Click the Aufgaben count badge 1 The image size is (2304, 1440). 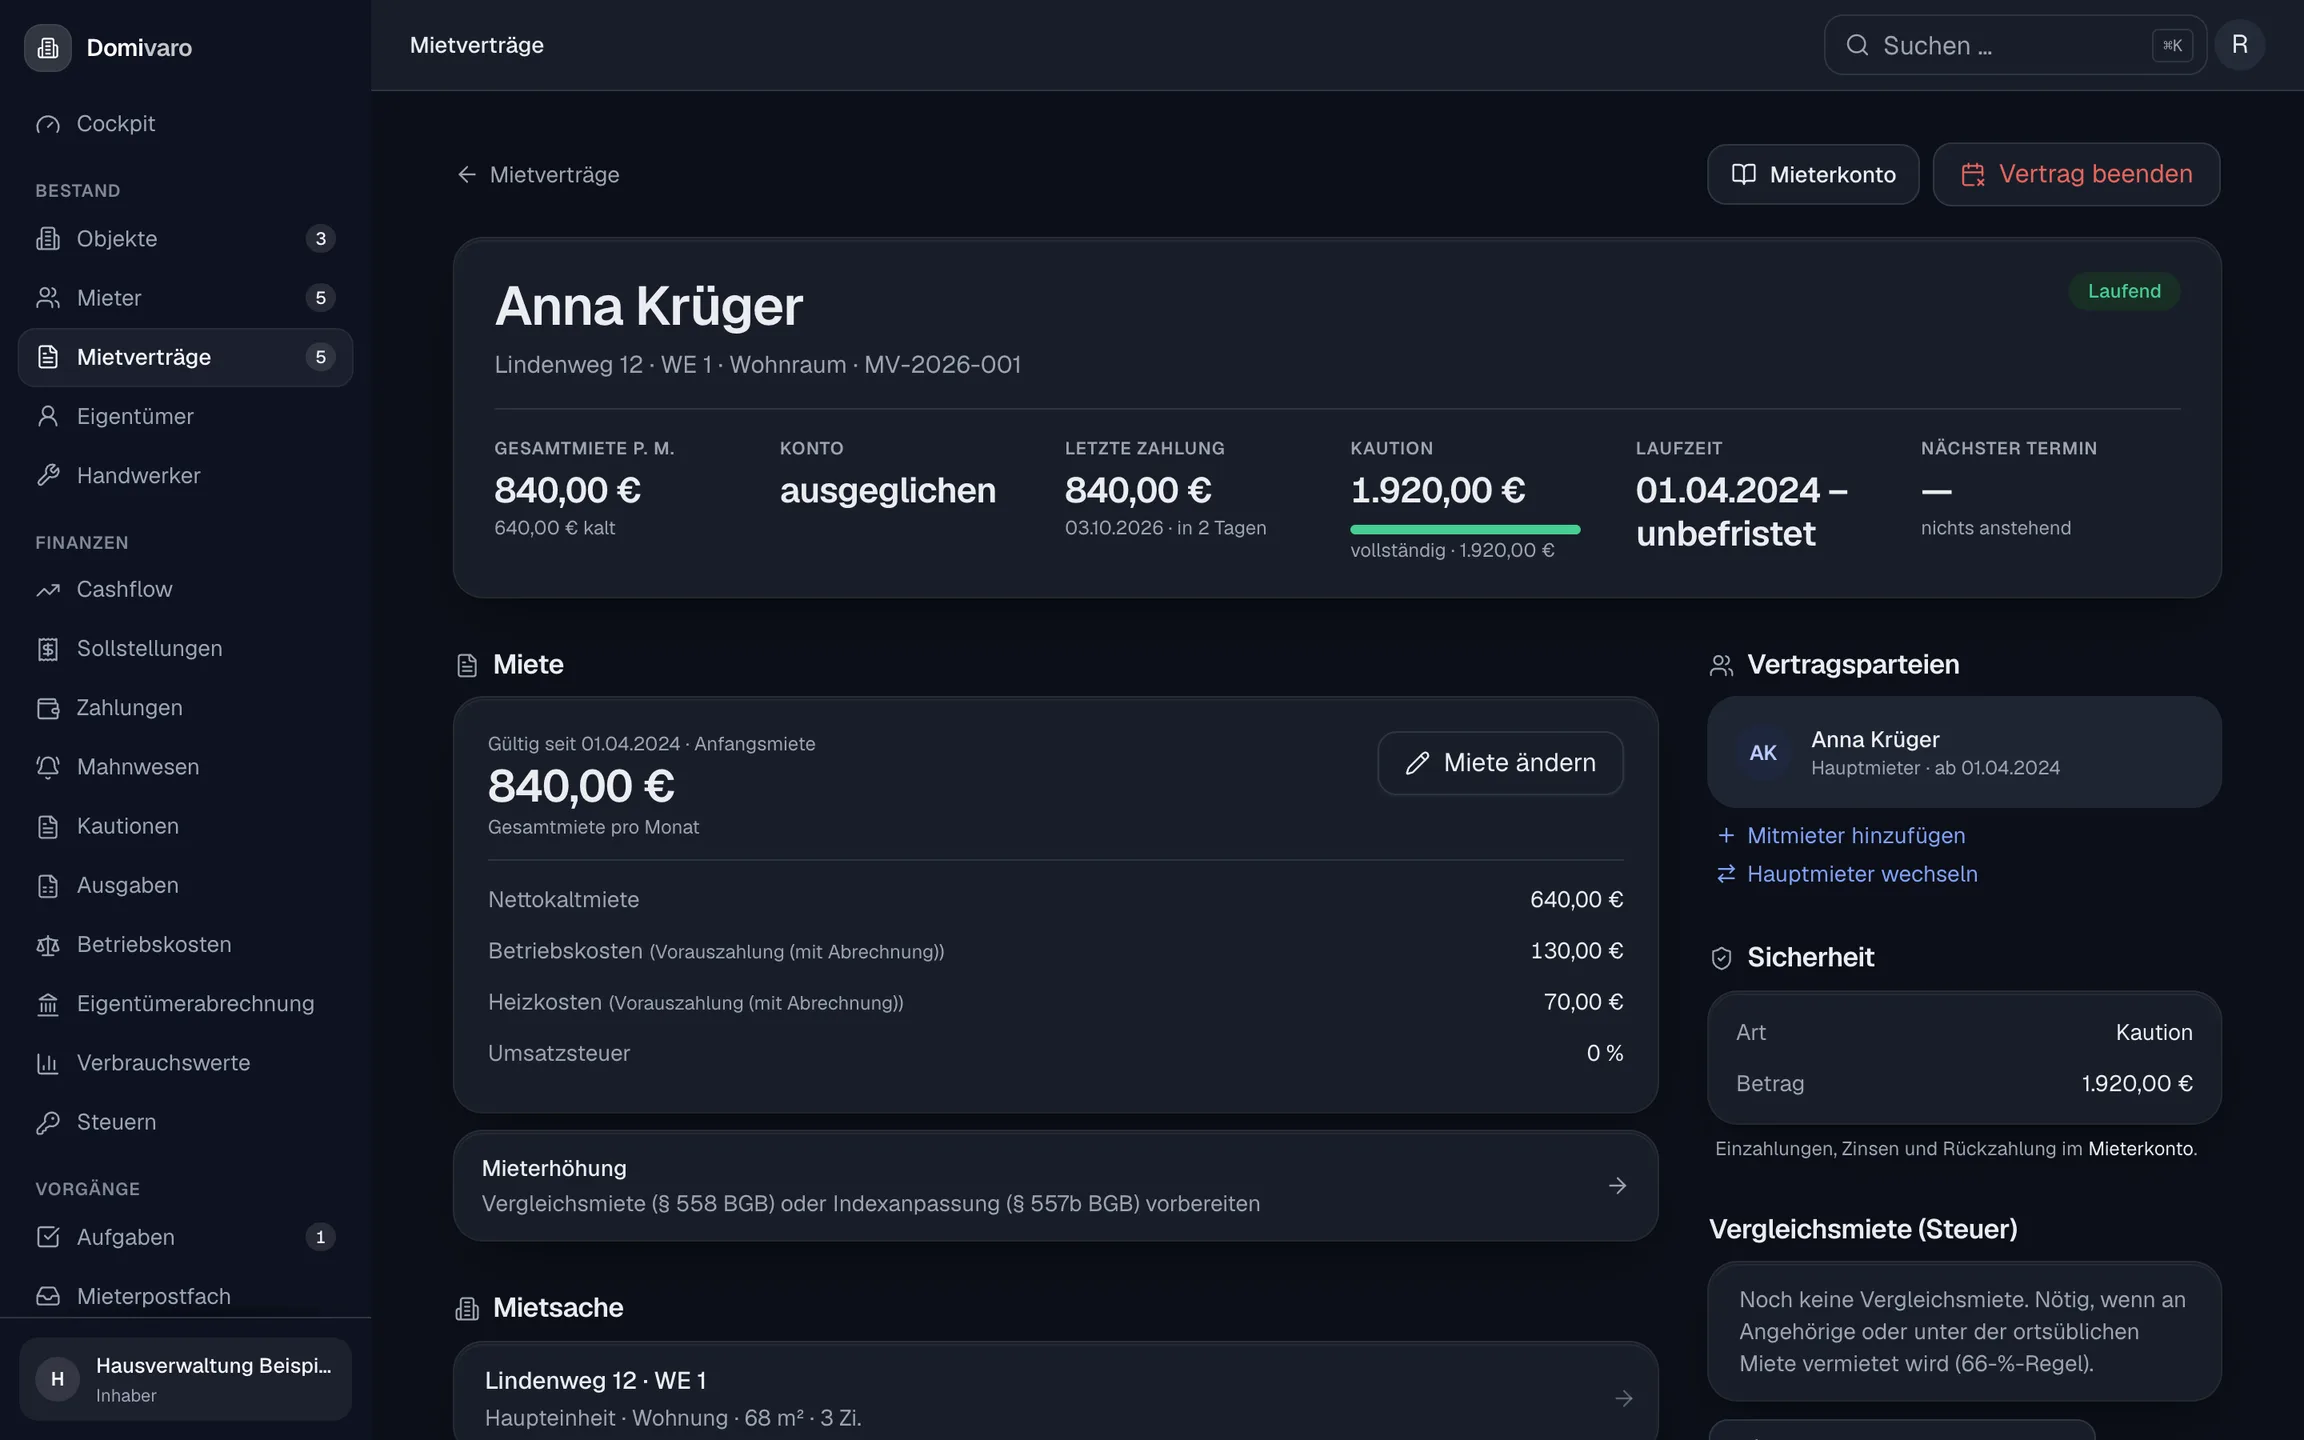[320, 1237]
